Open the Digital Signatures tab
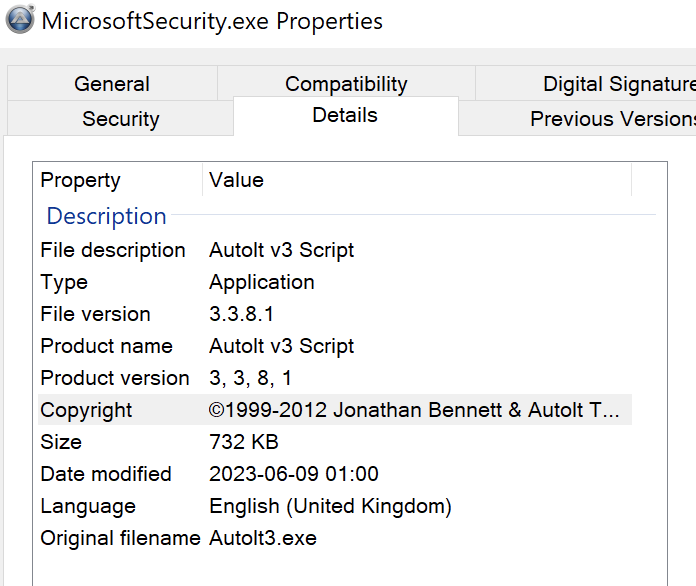Image resolution: width=696 pixels, height=586 pixels. coord(586,83)
